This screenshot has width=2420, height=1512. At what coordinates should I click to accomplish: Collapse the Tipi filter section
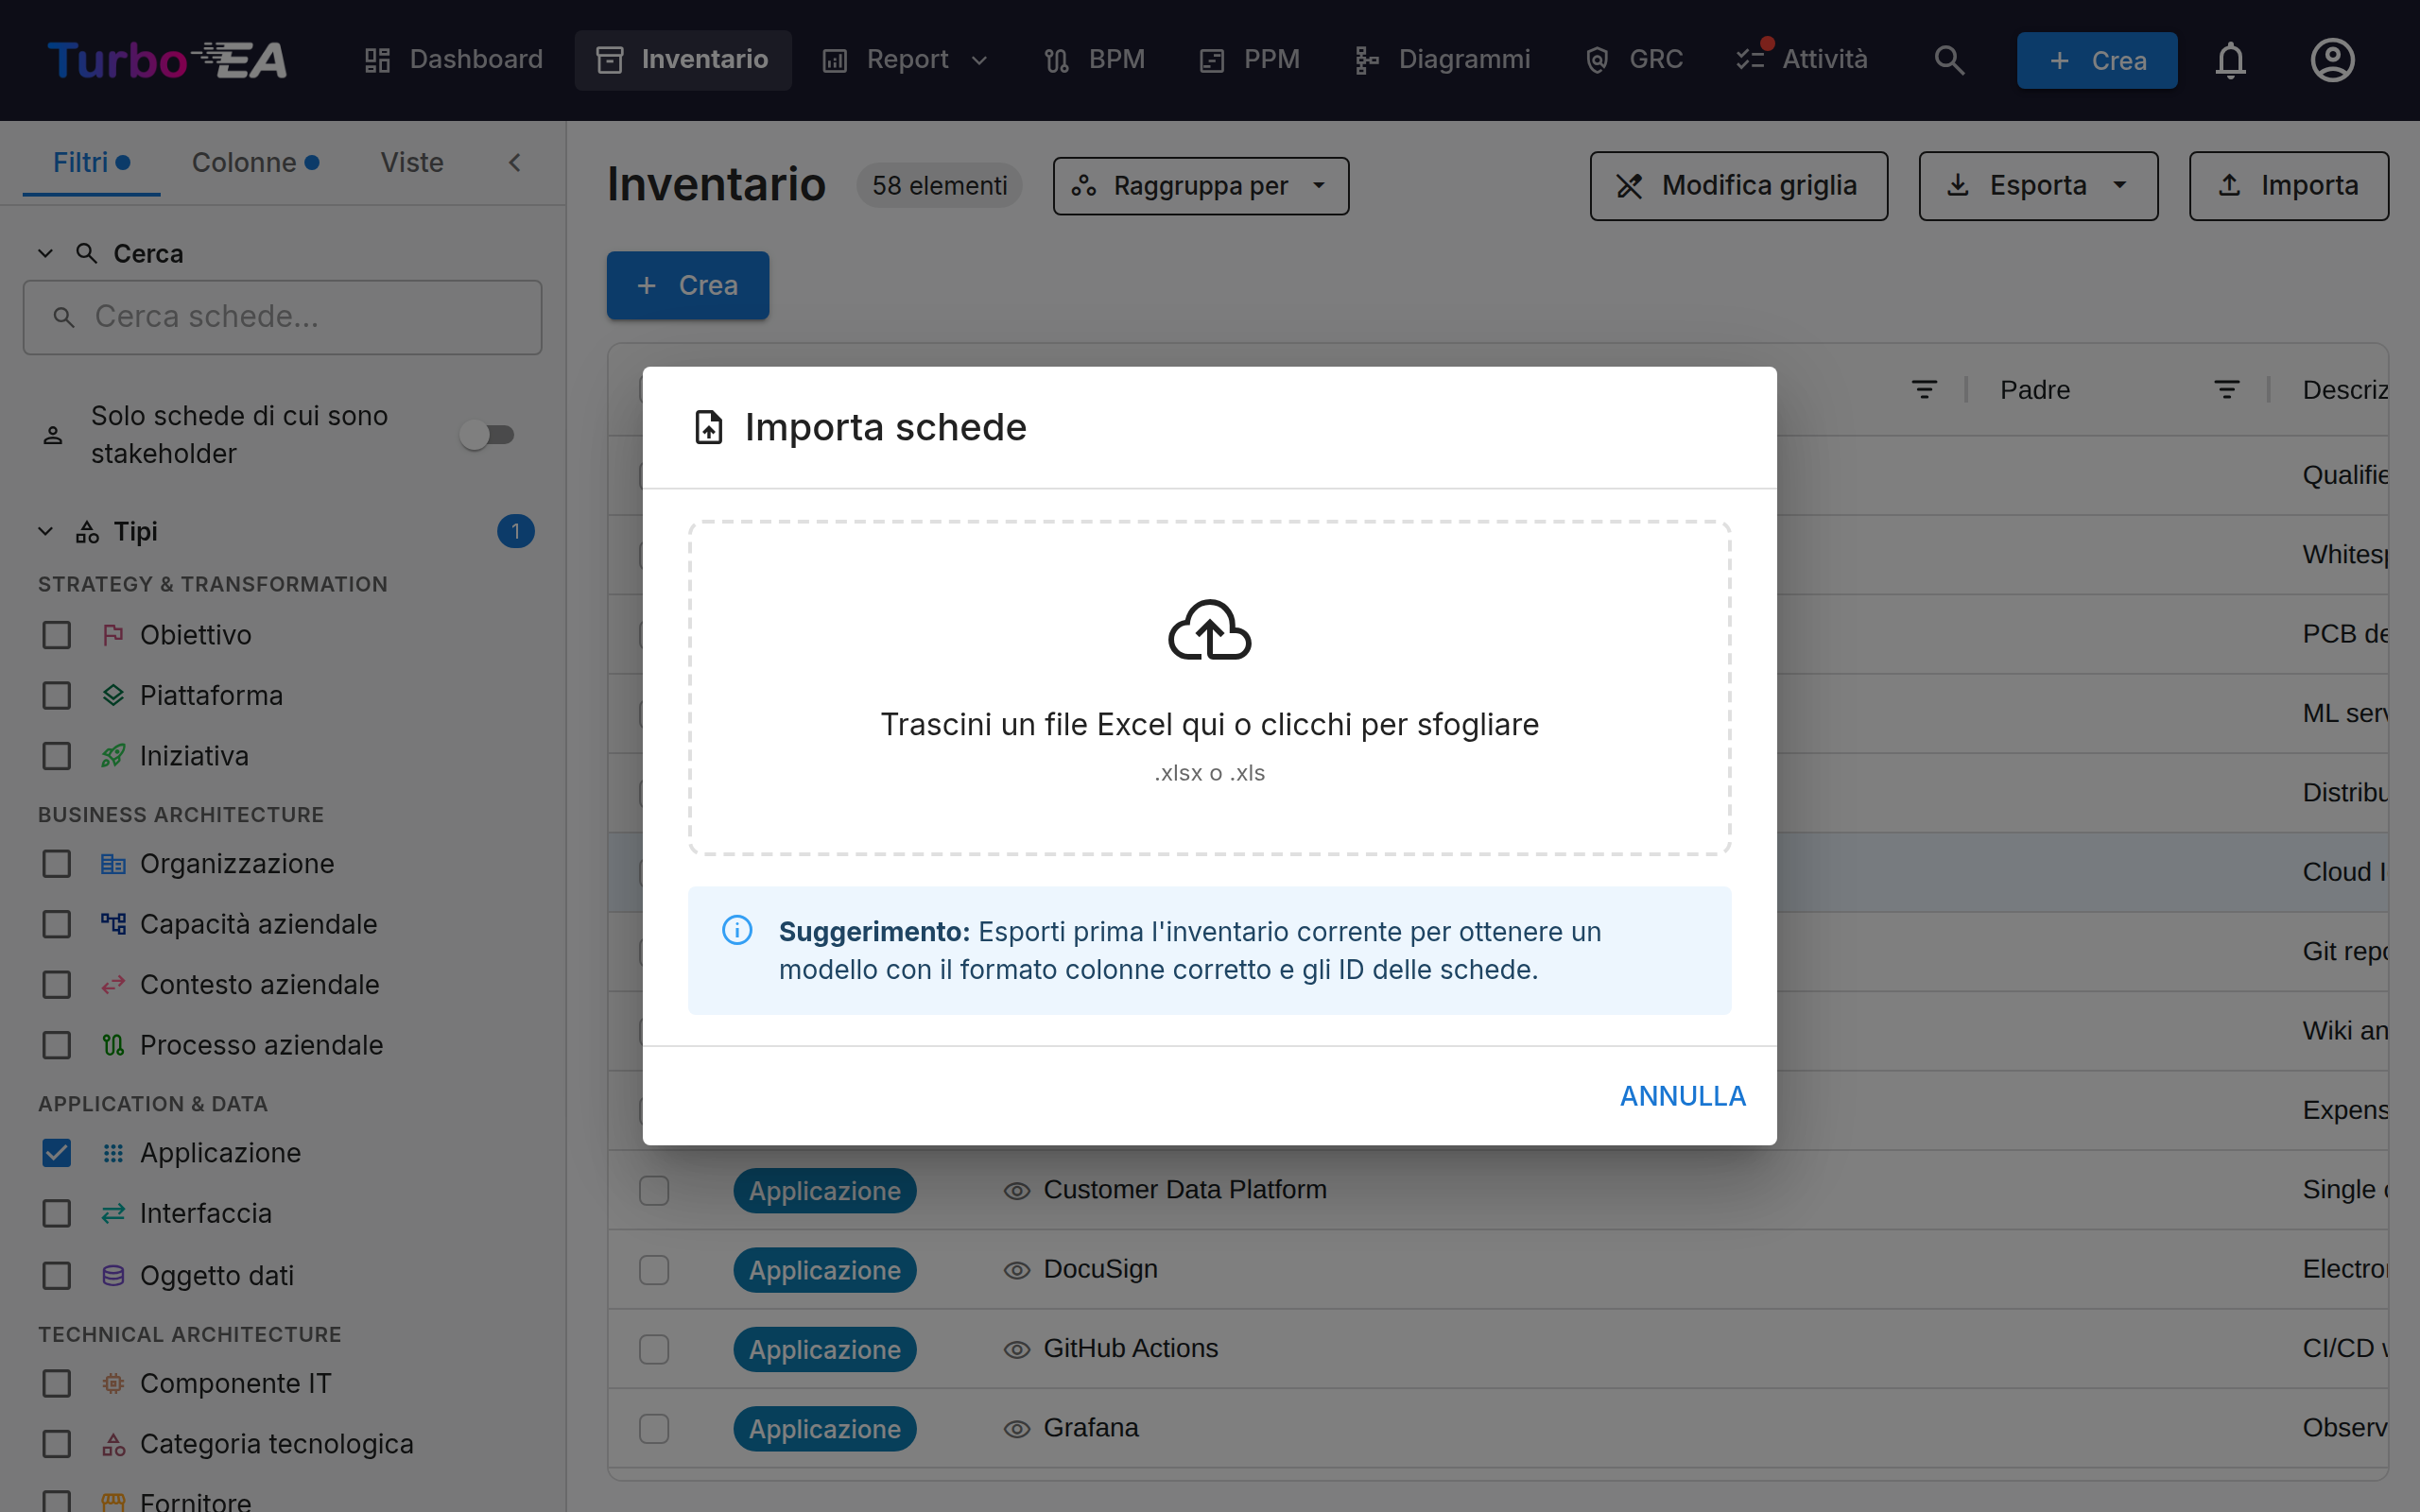coord(45,531)
